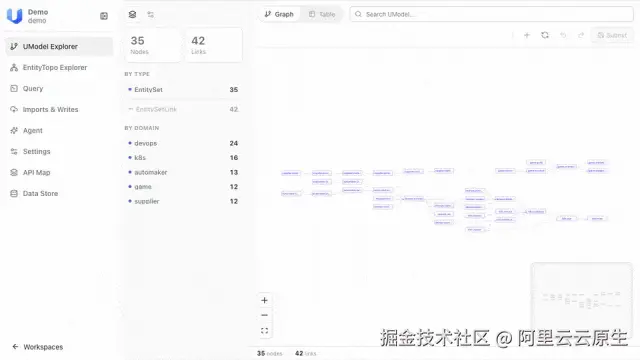Viewport: 640px width, 360px height.
Task: Click the refresh toolbar icon
Action: pyautogui.click(x=545, y=36)
